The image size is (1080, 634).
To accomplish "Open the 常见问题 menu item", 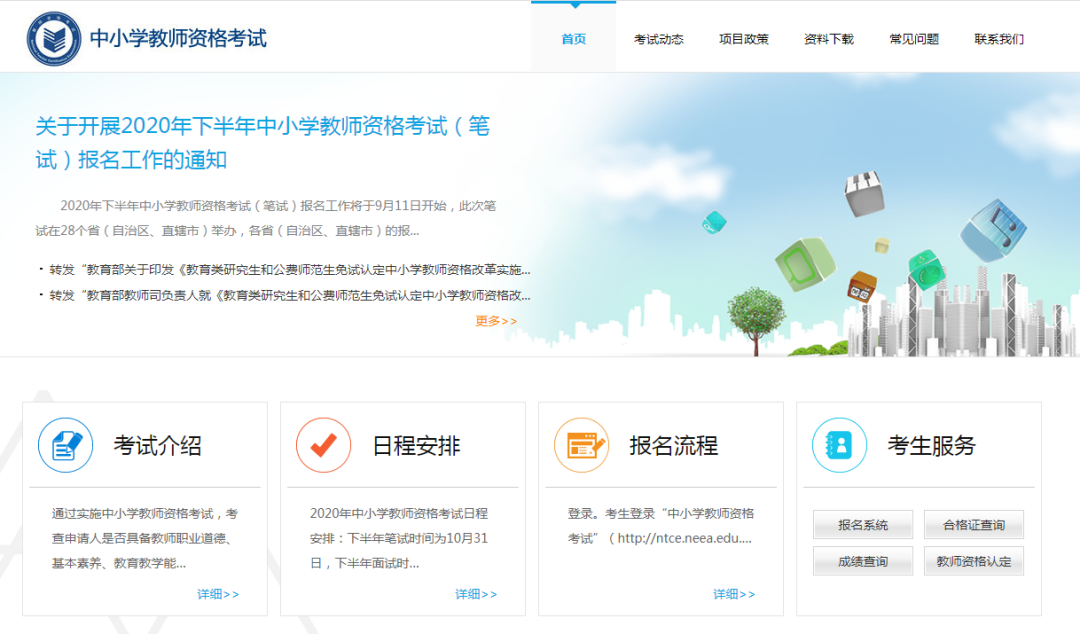I will click(914, 39).
